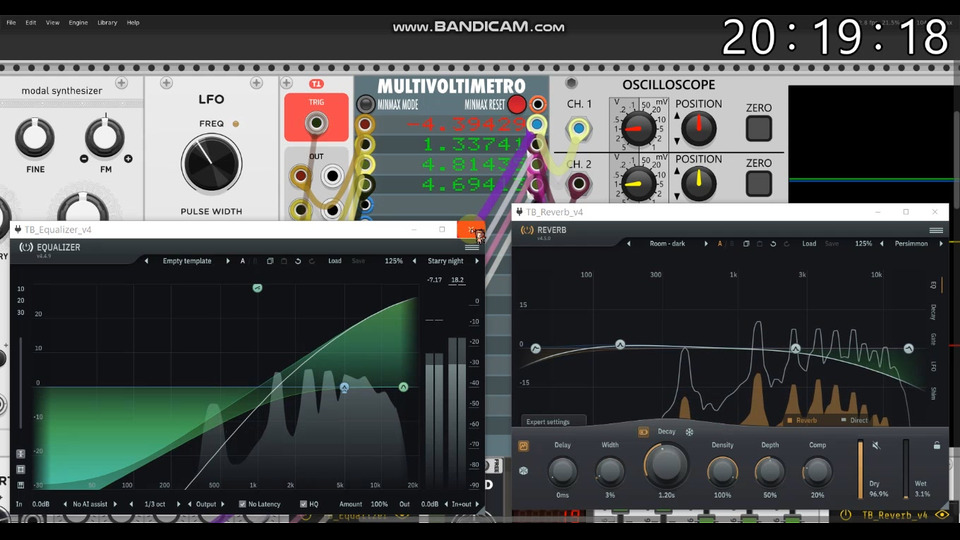Click the Reverb Dry/Wet lock icon
This screenshot has width=960, height=540.
tap(937, 445)
